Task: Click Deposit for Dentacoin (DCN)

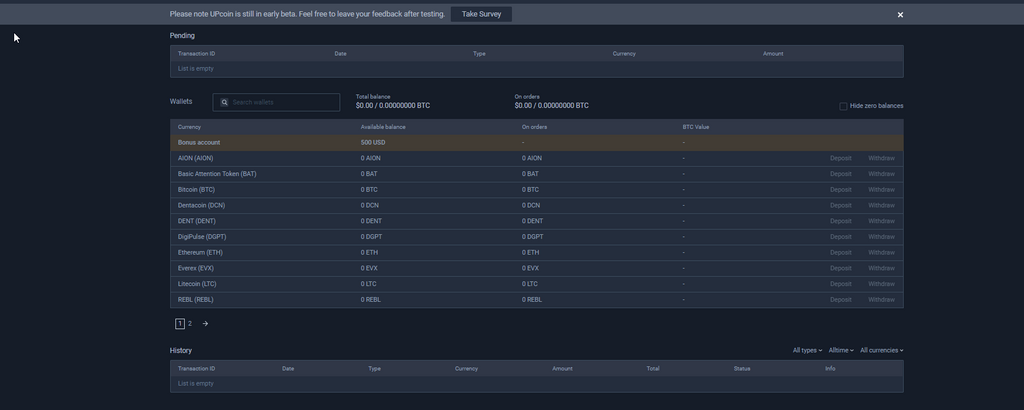Action: tap(840, 205)
